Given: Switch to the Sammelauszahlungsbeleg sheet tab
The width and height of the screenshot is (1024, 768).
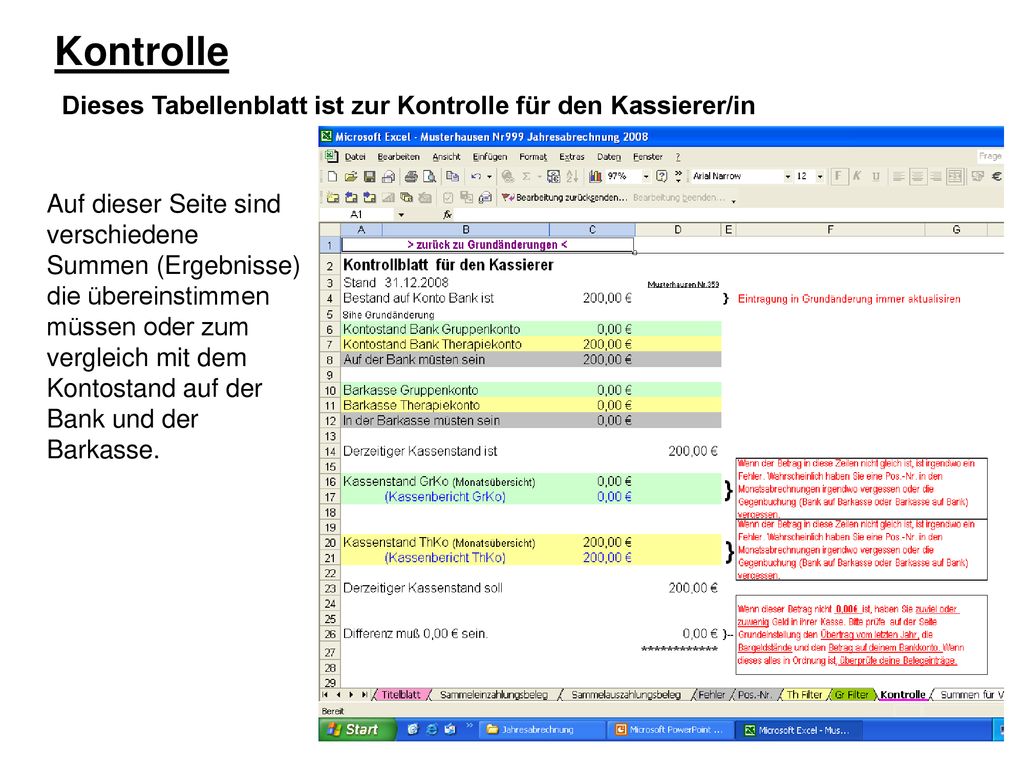Looking at the screenshot, I should click(626, 695).
